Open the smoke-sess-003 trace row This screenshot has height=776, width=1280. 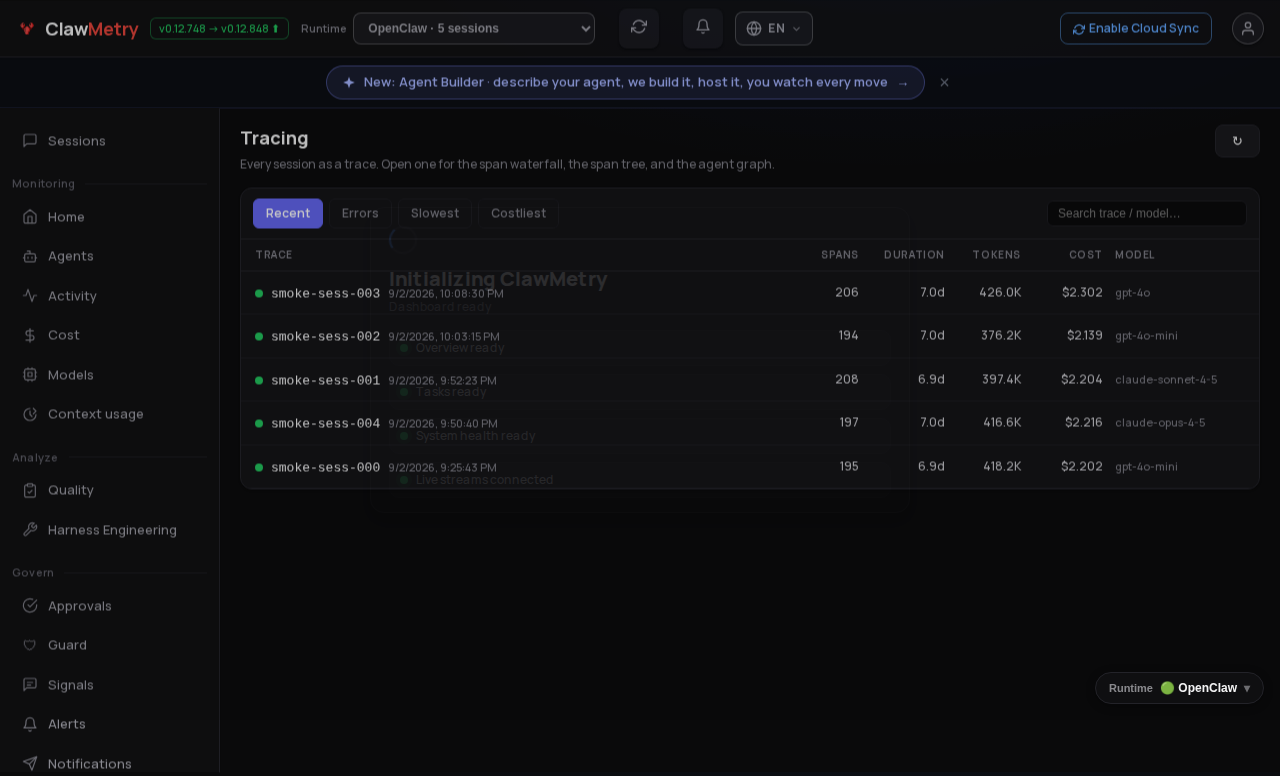[750, 293]
